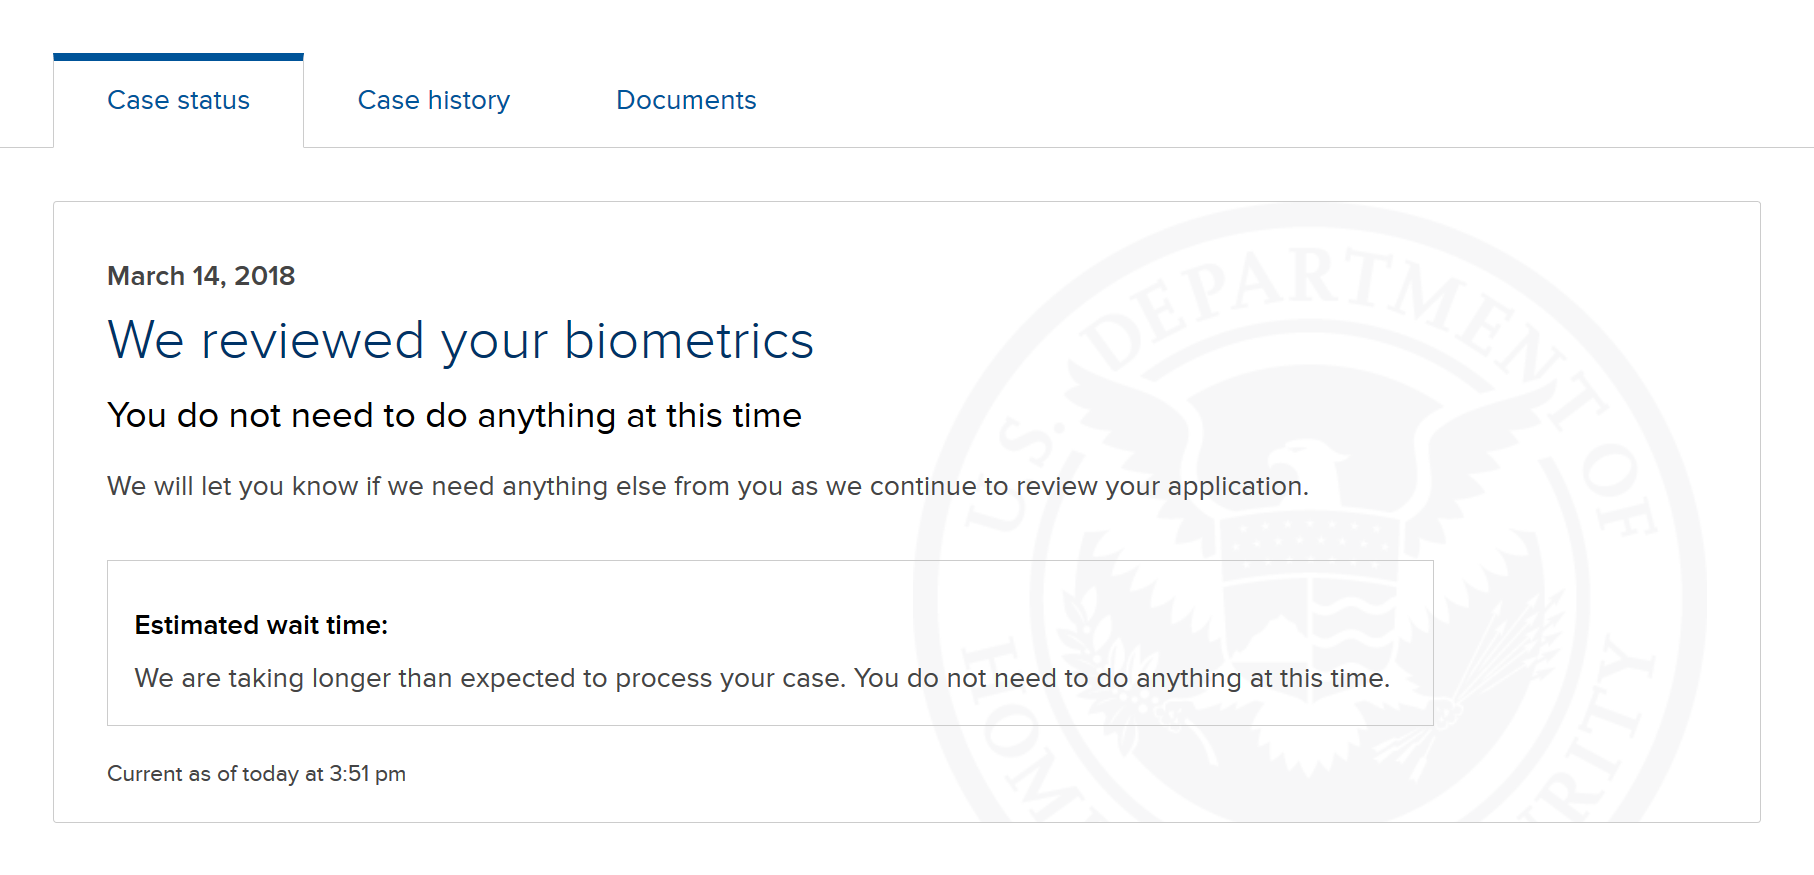Click the word 'application' in the paragraph
Image resolution: width=1814 pixels, height=875 pixels.
point(1234,487)
